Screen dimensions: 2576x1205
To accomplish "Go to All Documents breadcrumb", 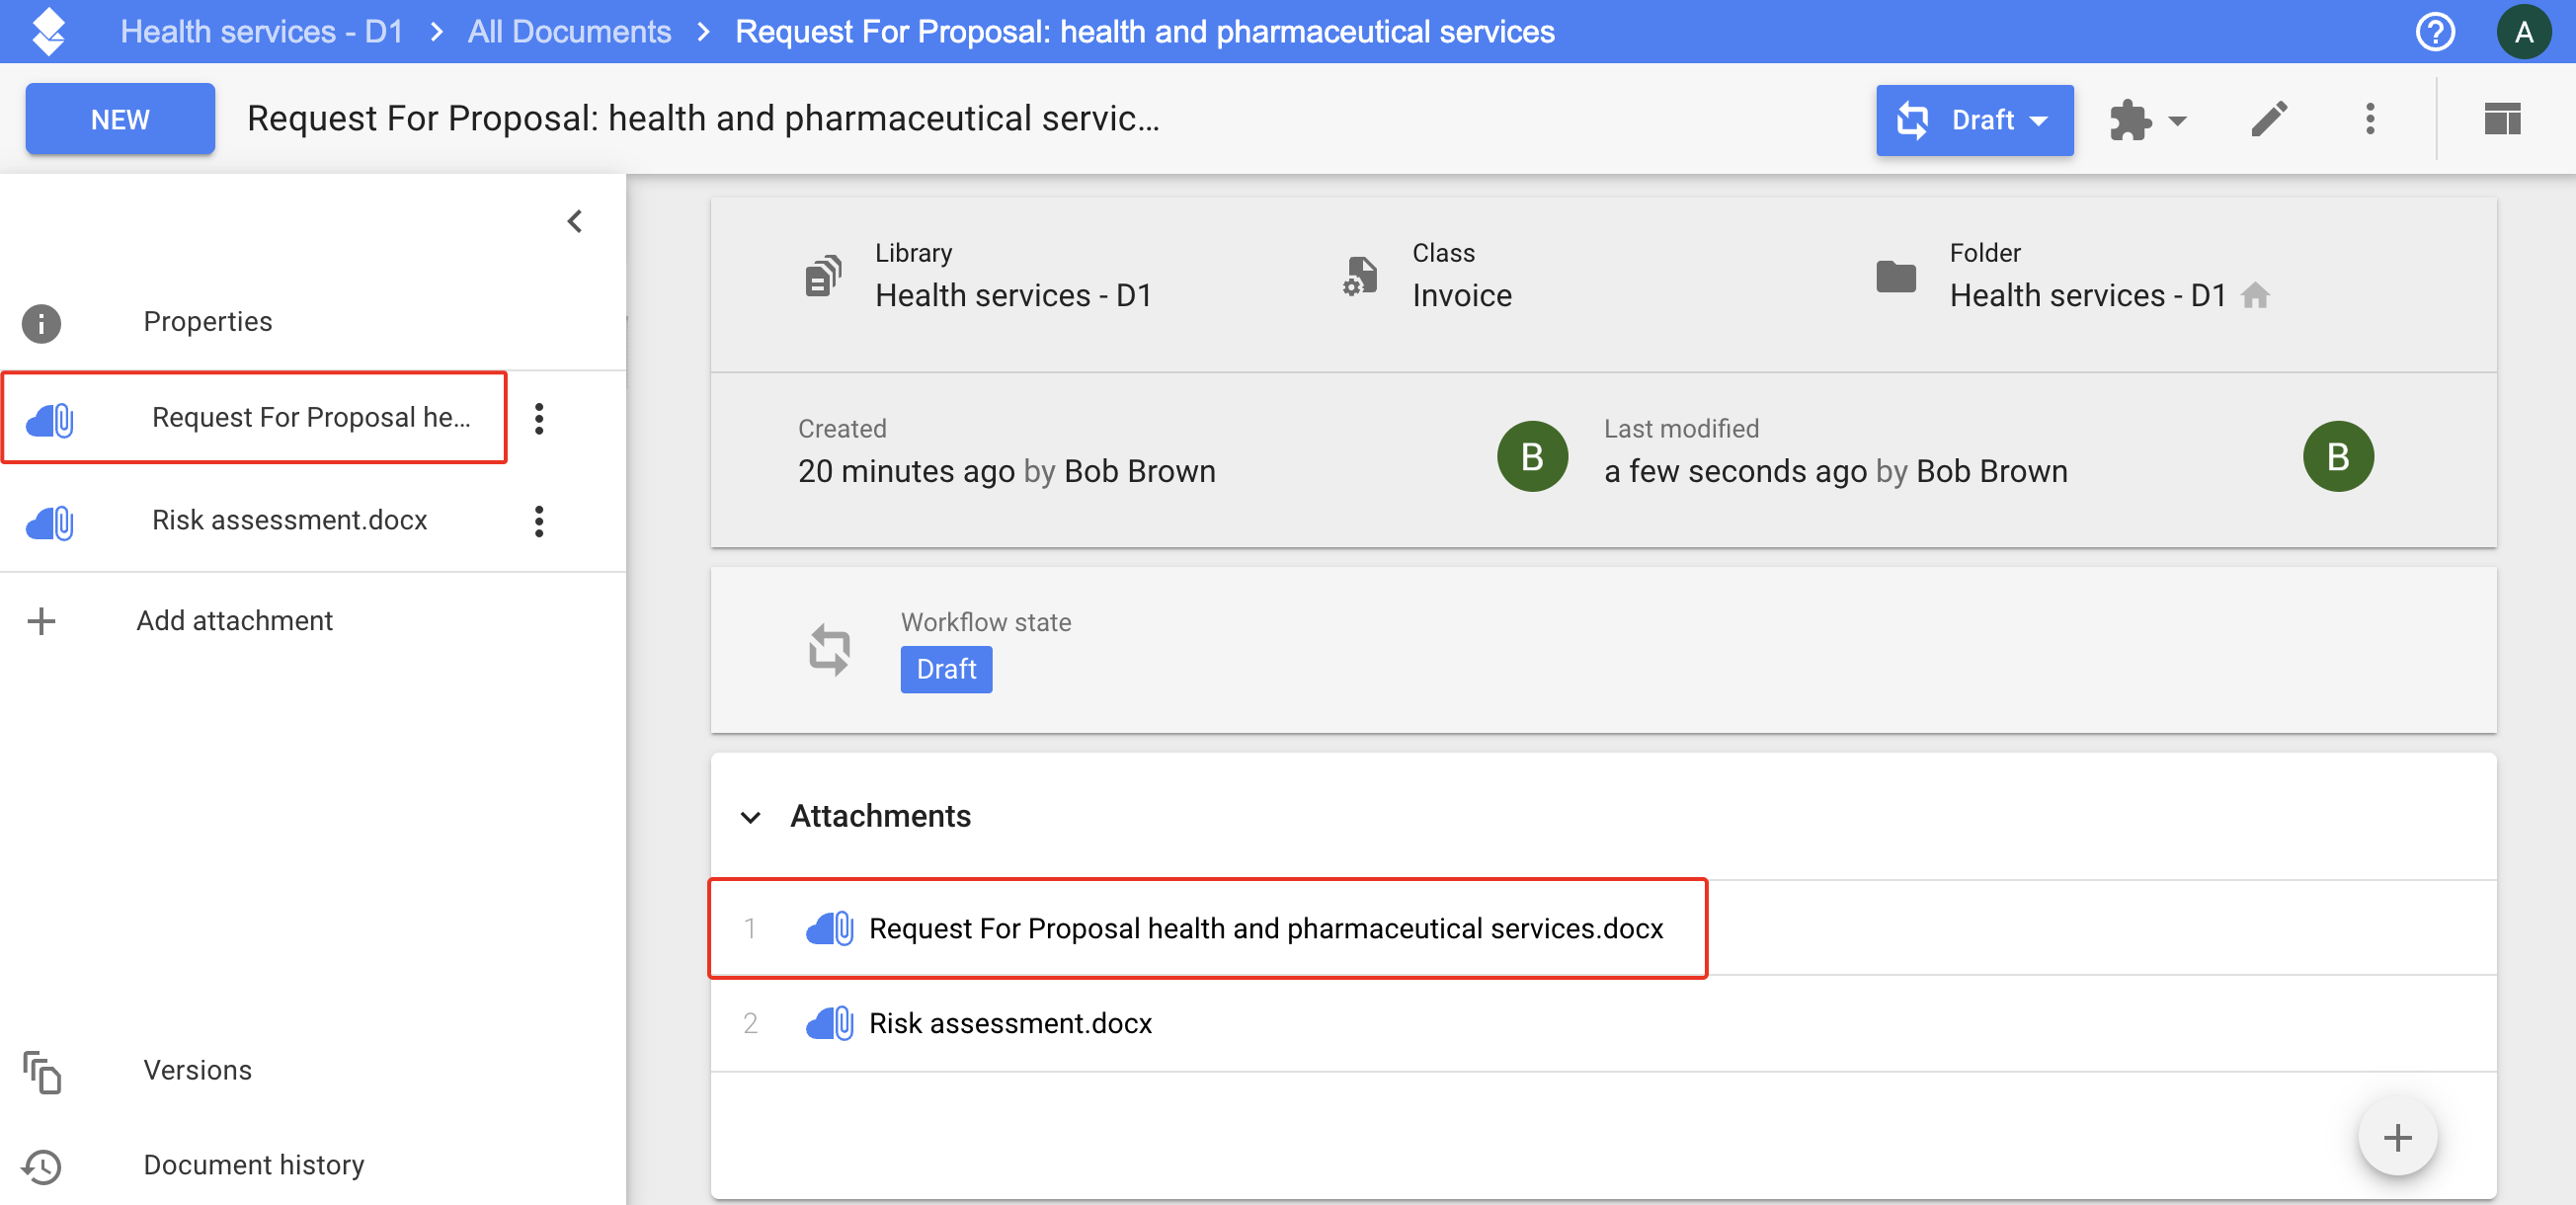I will 568,31.
